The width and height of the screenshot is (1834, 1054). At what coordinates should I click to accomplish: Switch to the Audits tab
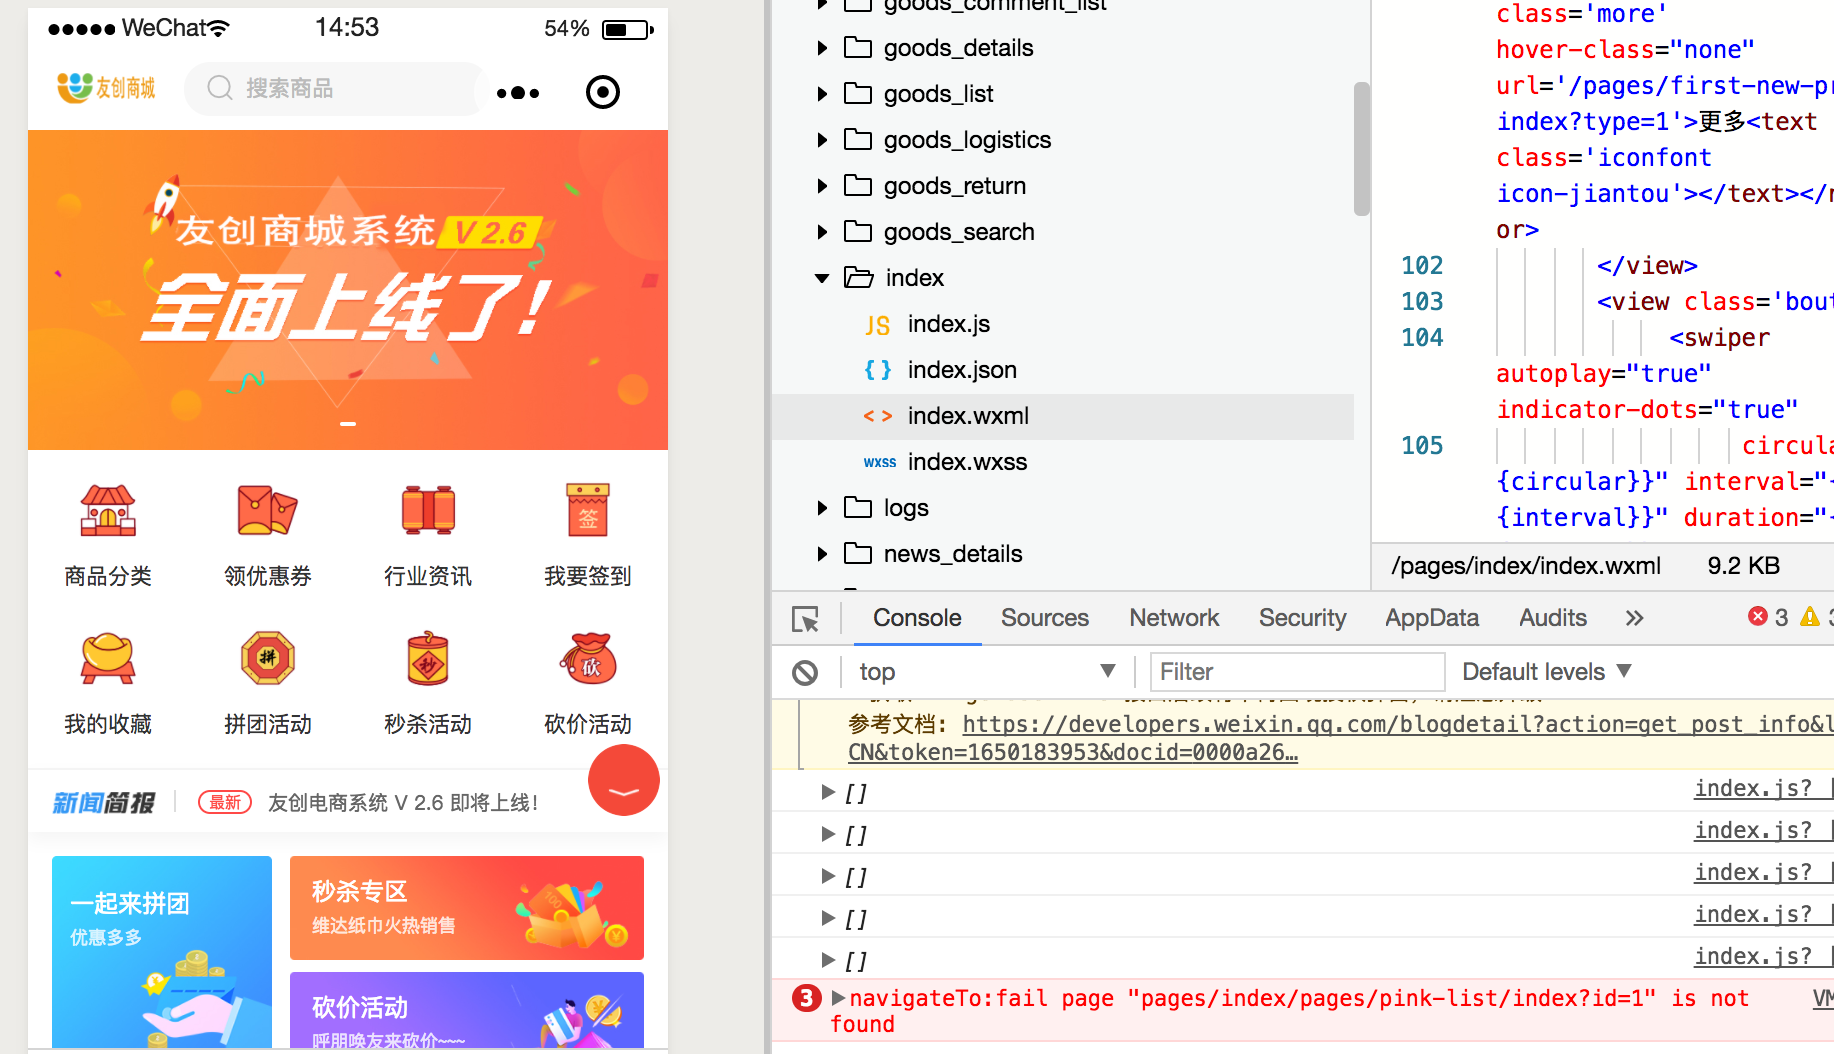pyautogui.click(x=1553, y=618)
